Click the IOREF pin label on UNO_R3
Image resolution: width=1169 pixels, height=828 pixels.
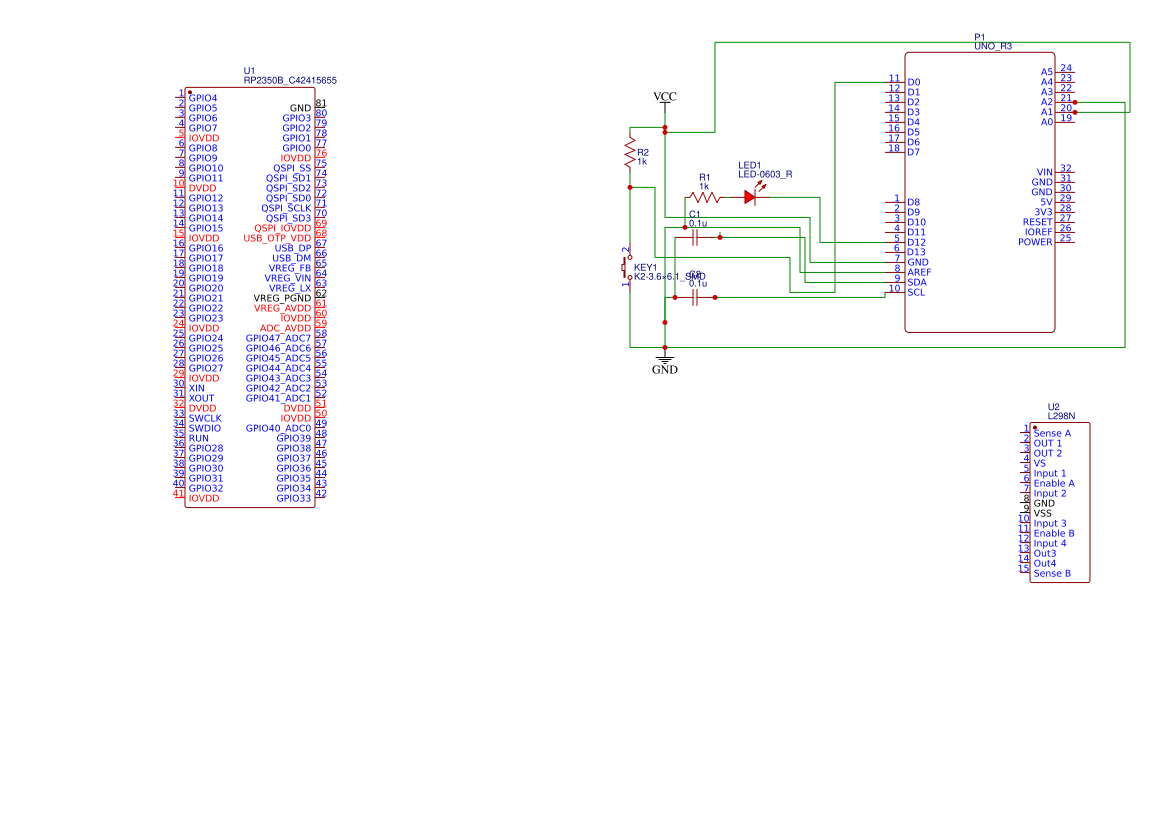[x=1039, y=232]
